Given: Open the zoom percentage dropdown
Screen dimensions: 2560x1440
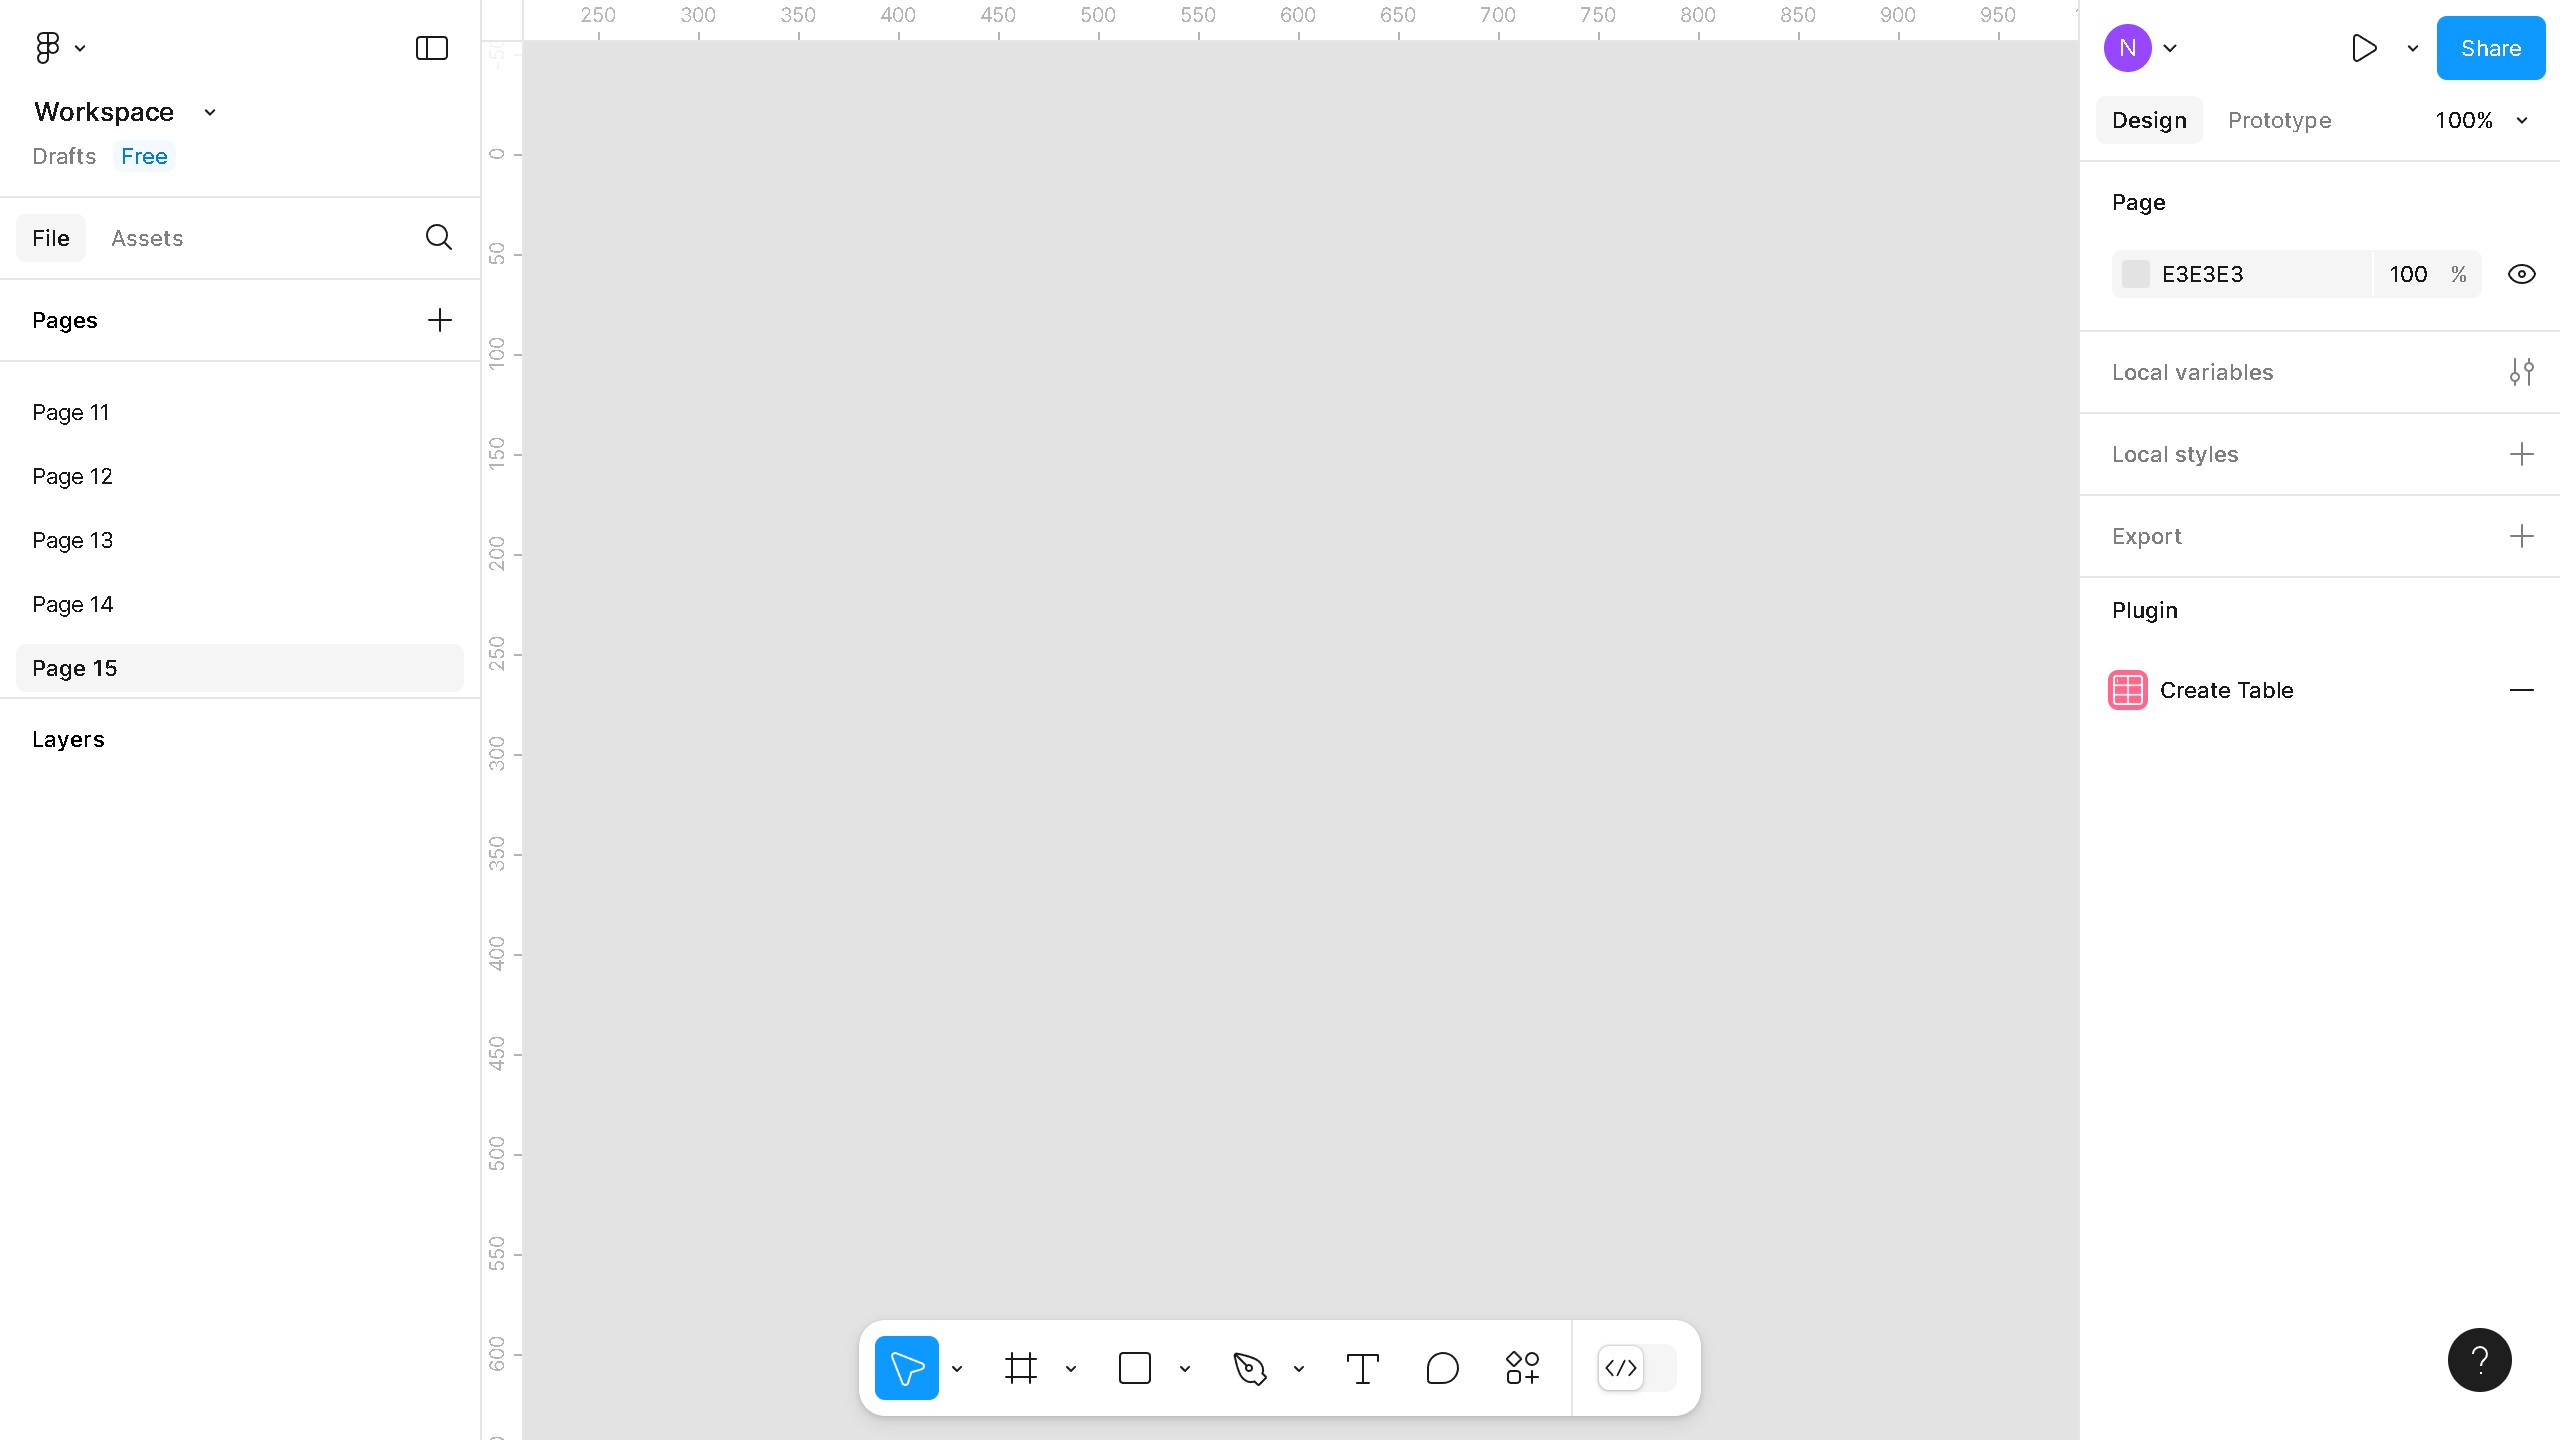Looking at the screenshot, I should coord(2482,120).
